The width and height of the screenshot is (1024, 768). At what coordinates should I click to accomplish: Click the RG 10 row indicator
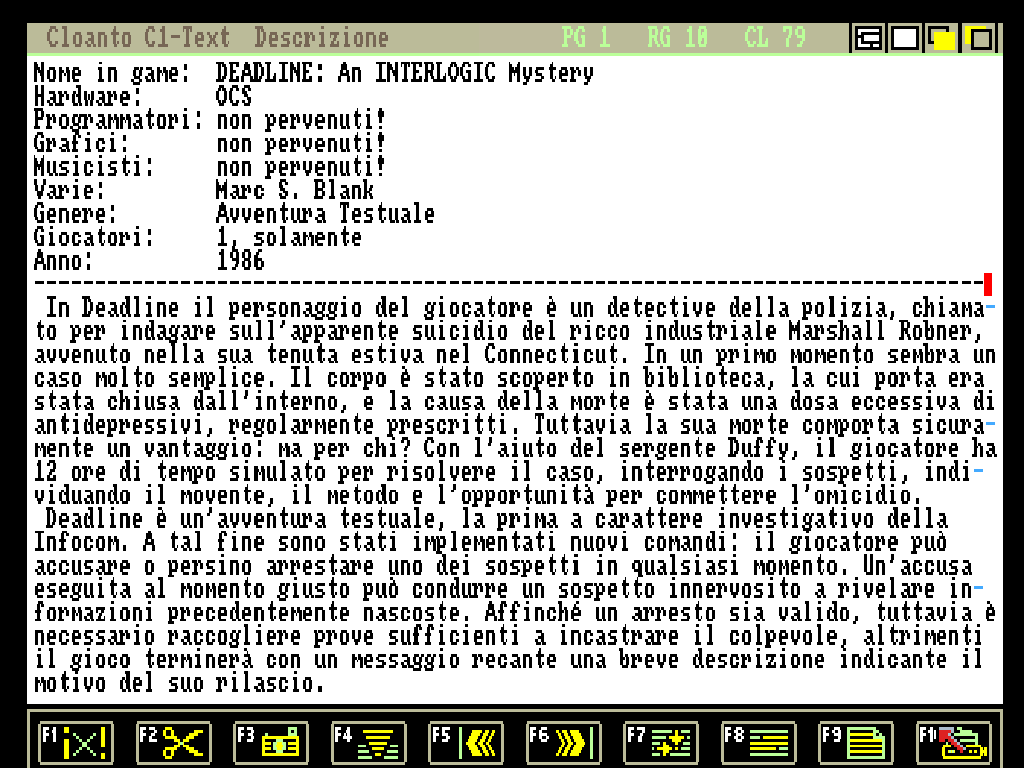(x=677, y=38)
